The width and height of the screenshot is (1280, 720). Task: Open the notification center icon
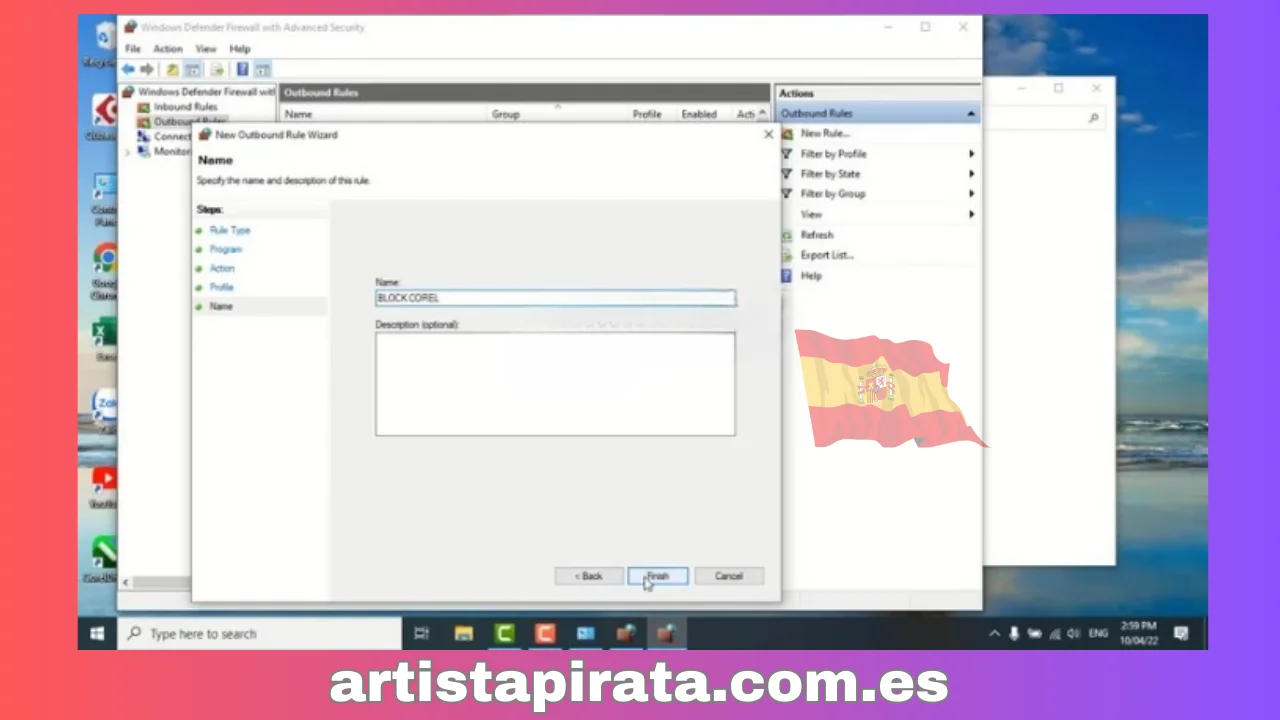[1181, 633]
